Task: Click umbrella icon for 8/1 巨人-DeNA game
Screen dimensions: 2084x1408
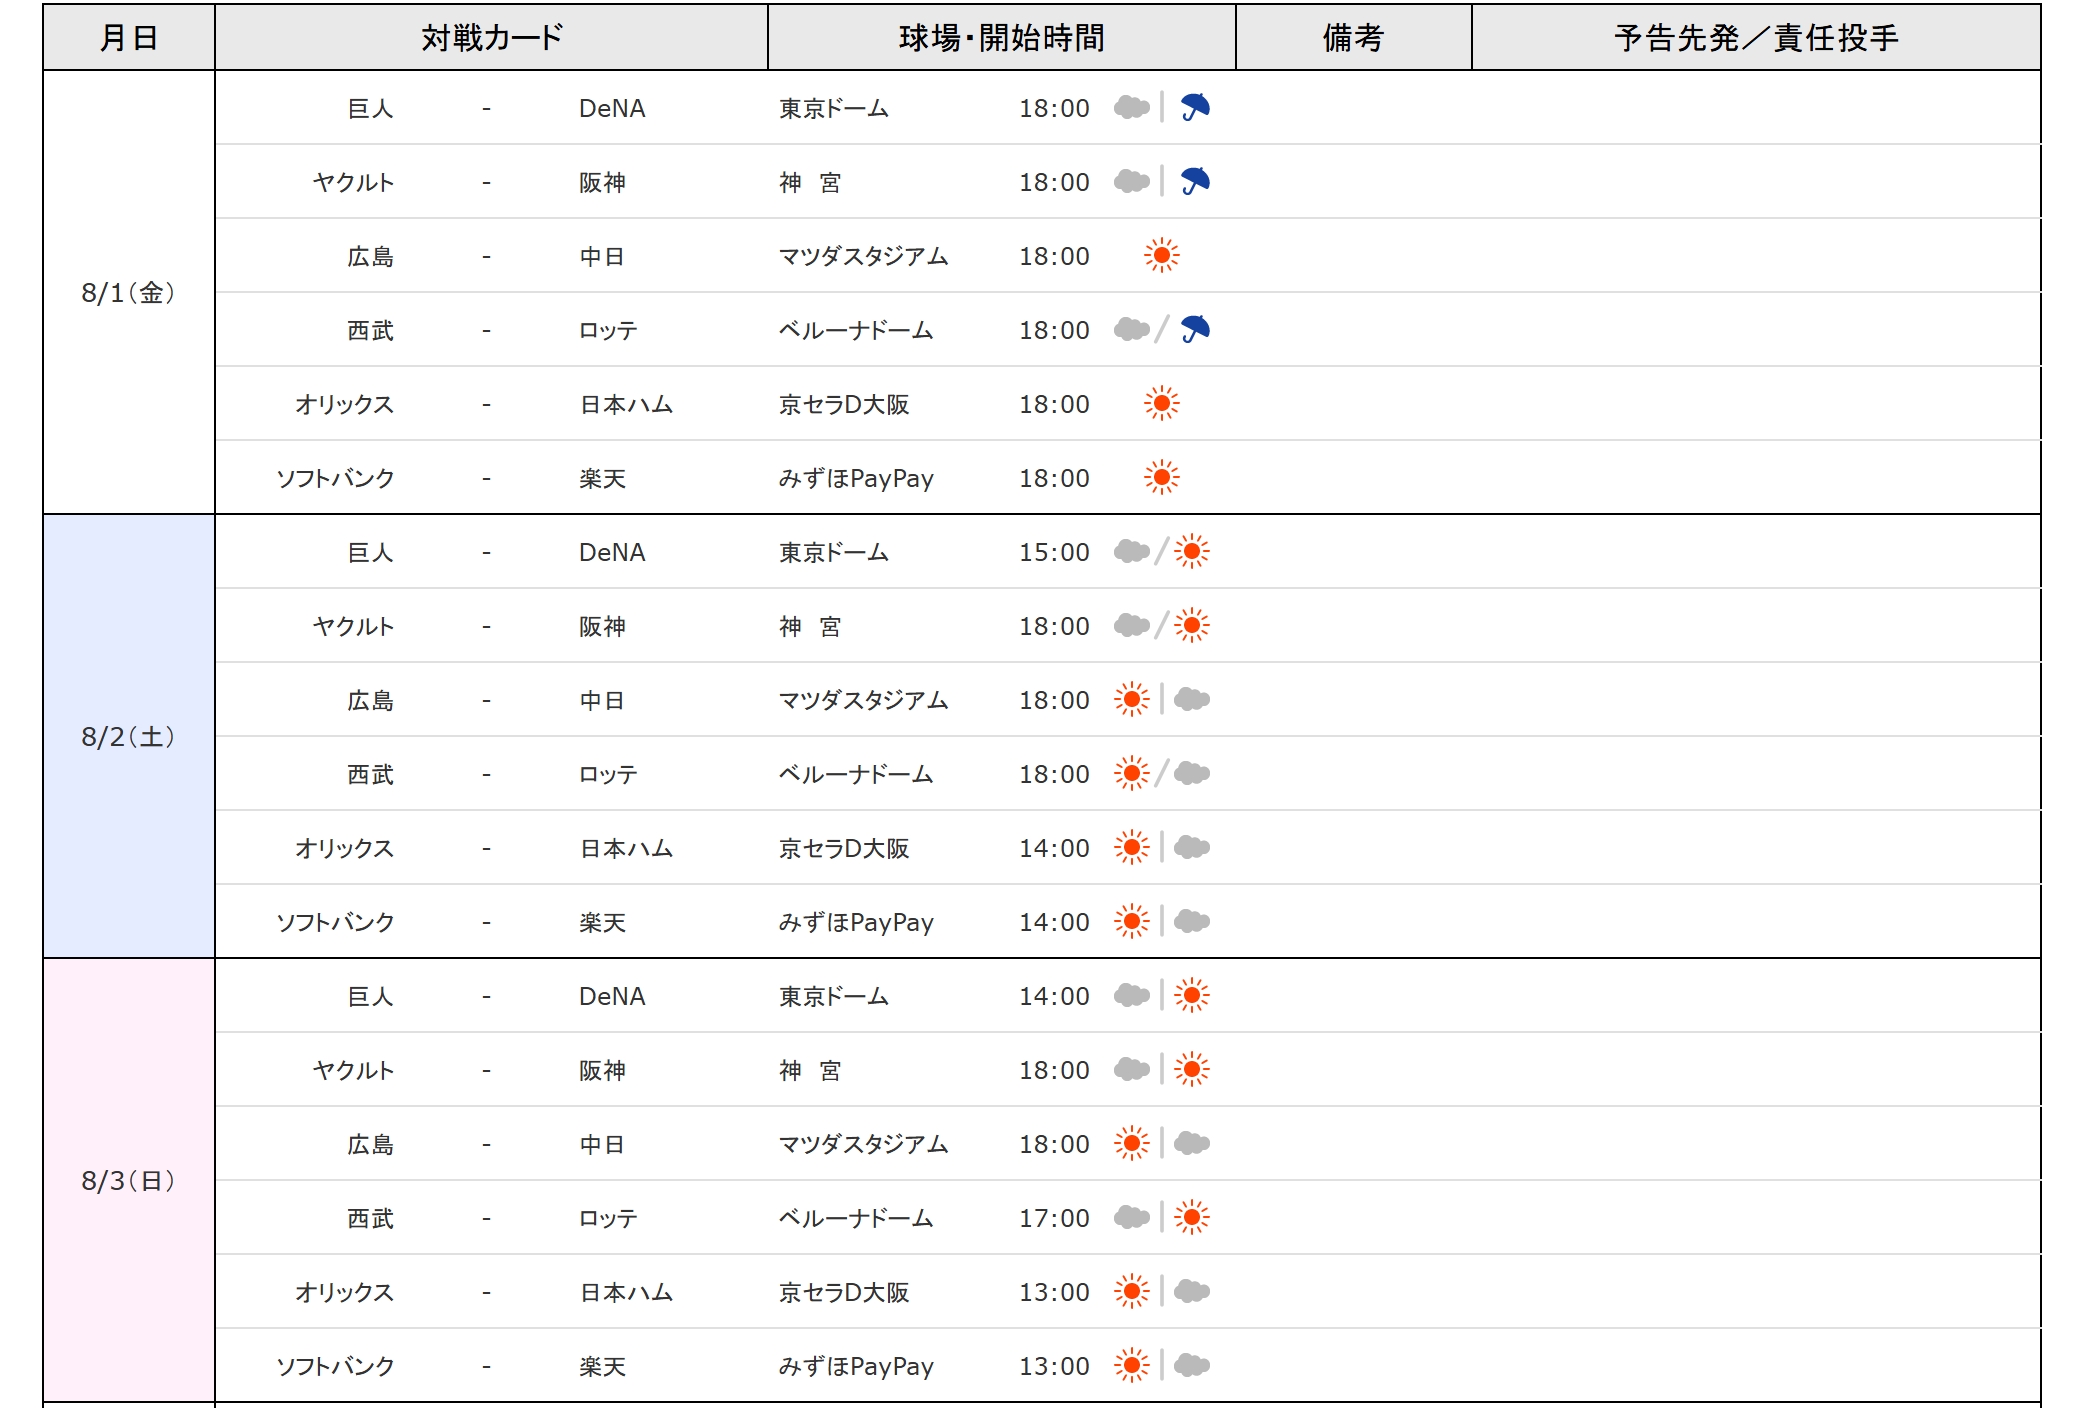Action: click(x=1195, y=107)
